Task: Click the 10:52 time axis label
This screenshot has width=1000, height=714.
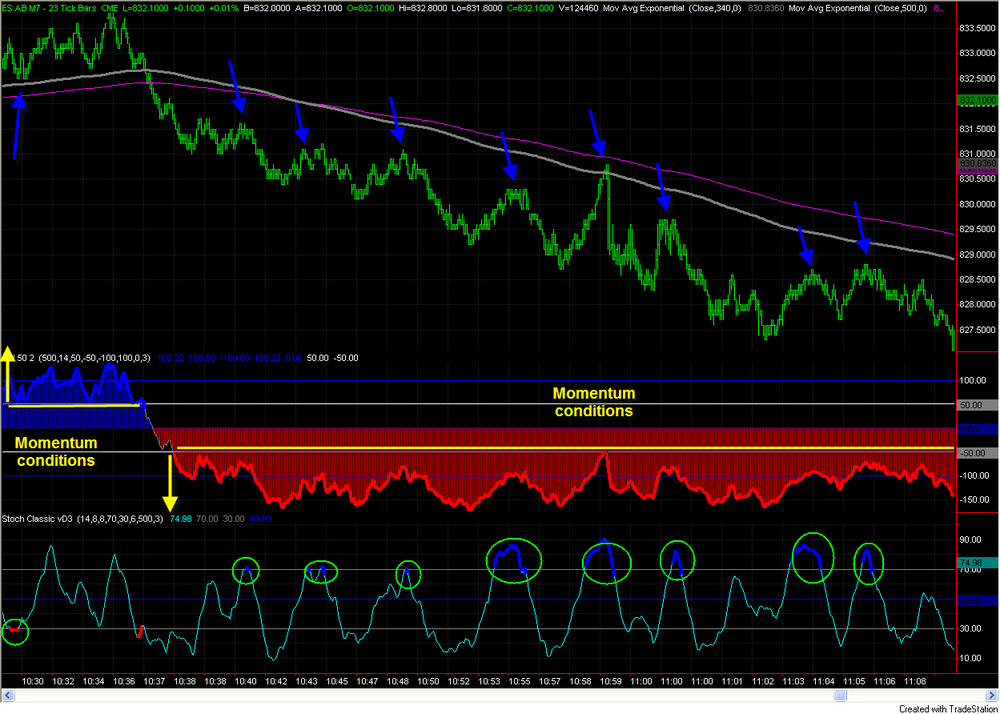Action: (459, 682)
